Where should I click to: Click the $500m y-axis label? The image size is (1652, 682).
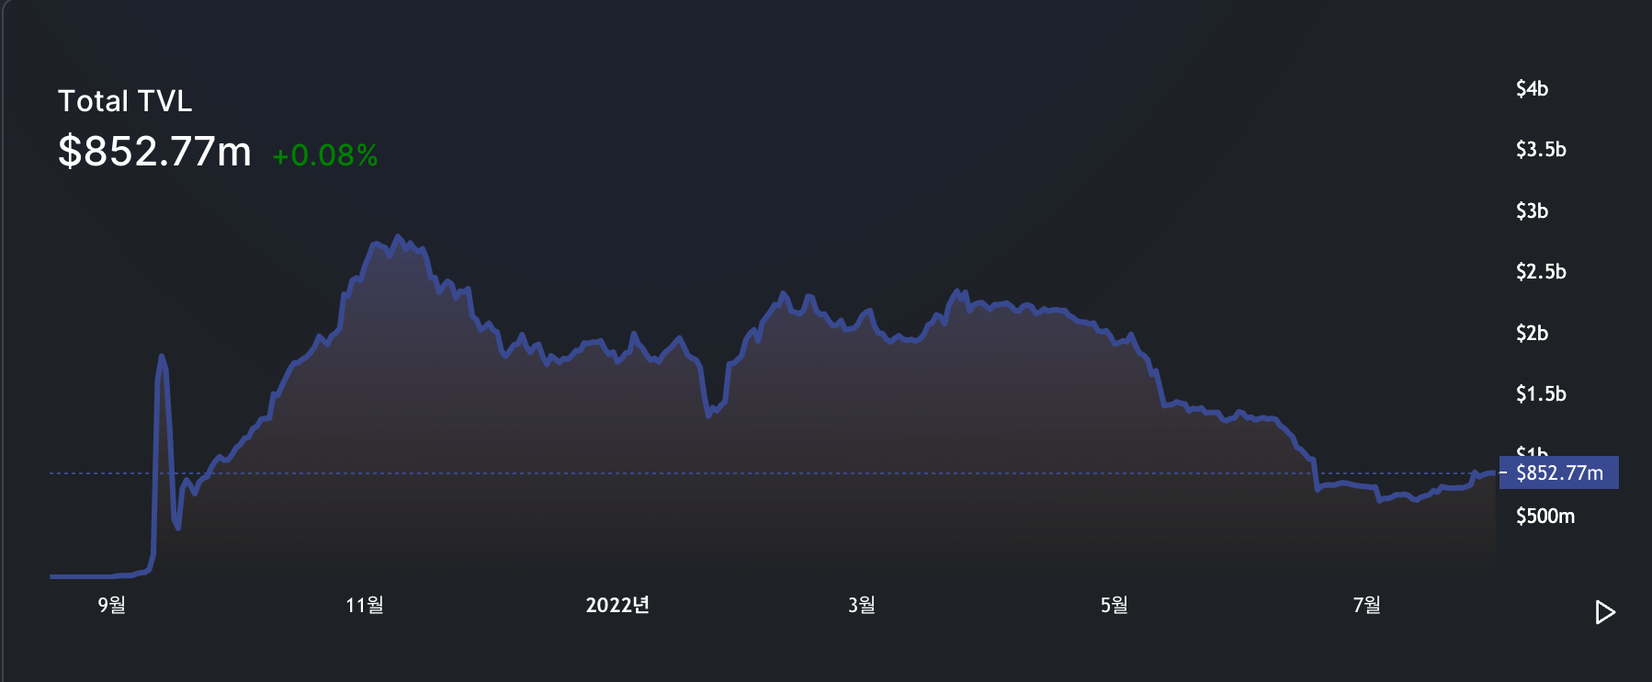point(1545,516)
